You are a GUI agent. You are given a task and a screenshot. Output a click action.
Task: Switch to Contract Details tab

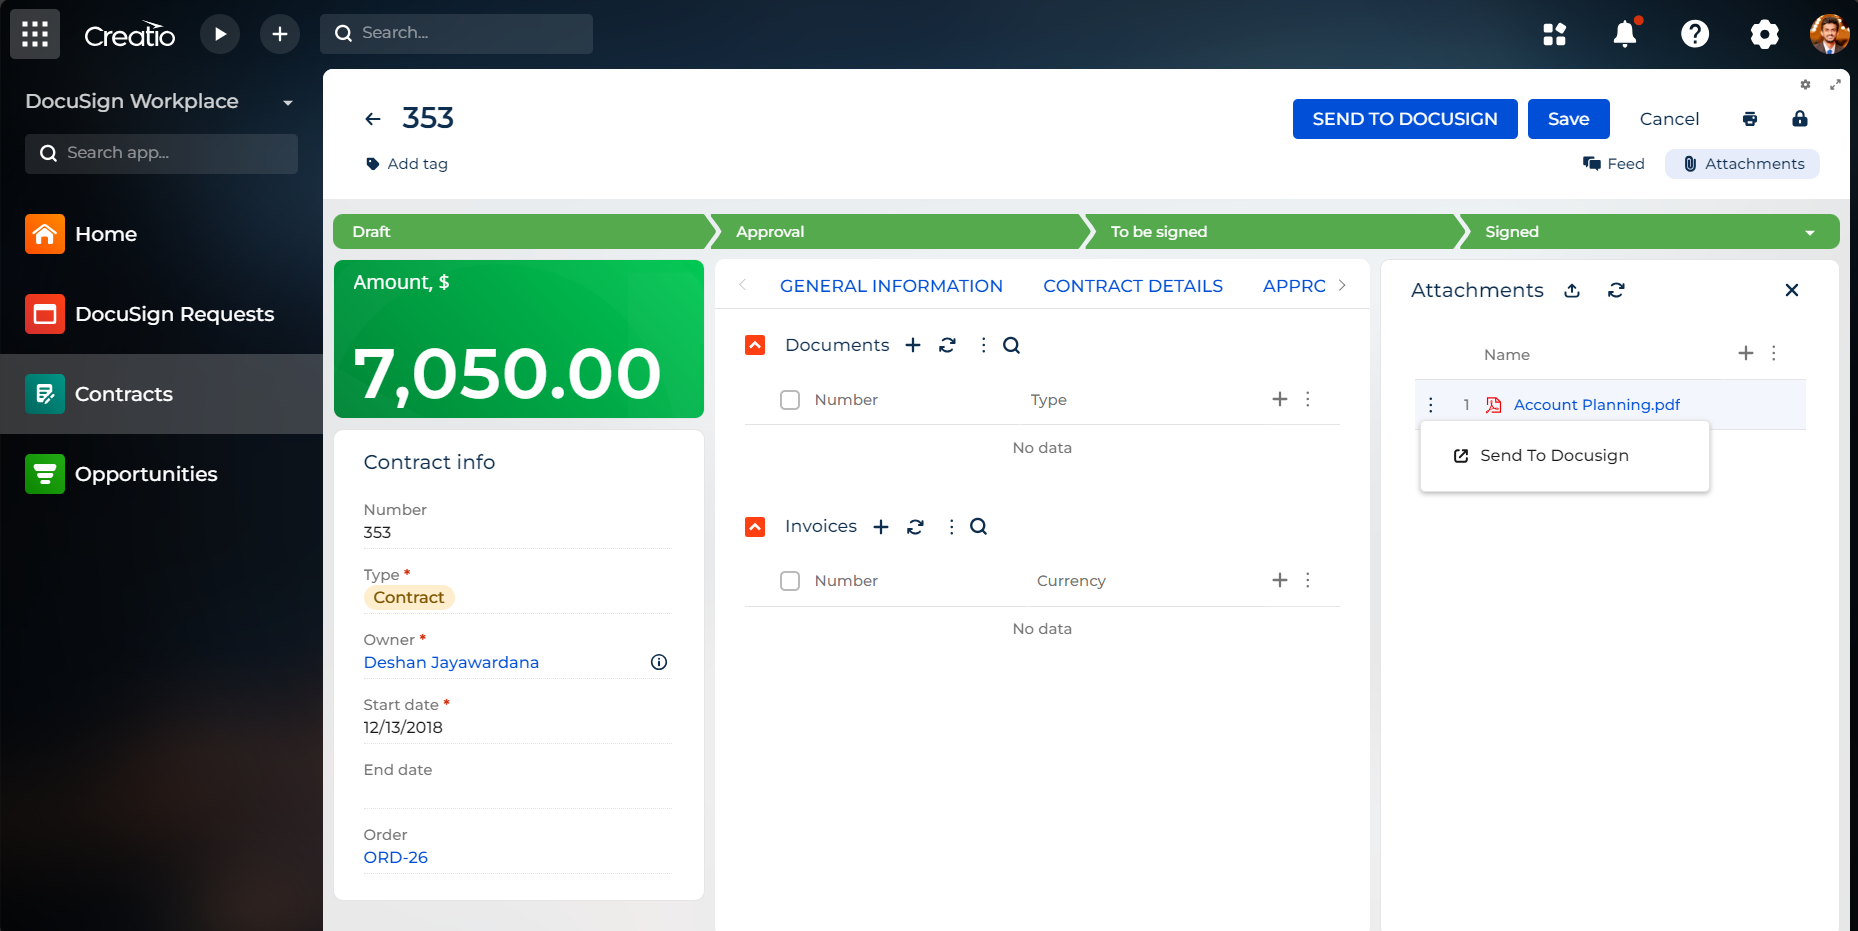tap(1133, 286)
